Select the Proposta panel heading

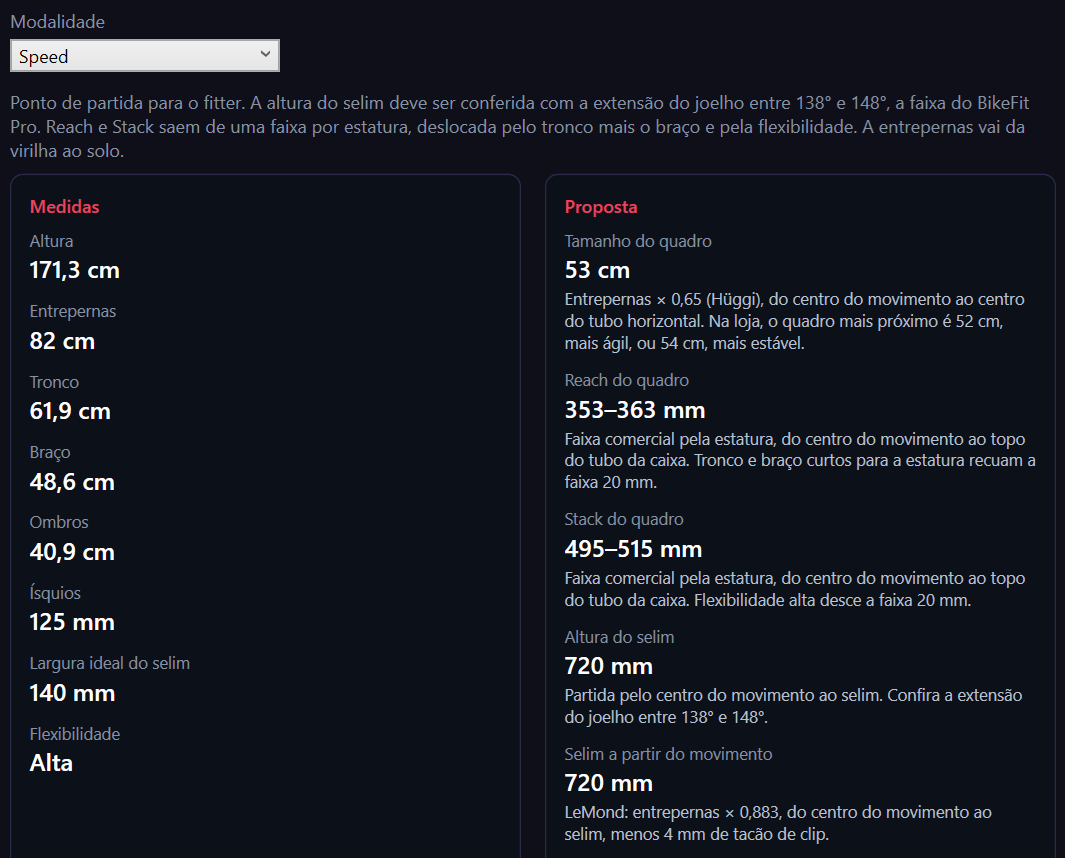pyautogui.click(x=601, y=207)
